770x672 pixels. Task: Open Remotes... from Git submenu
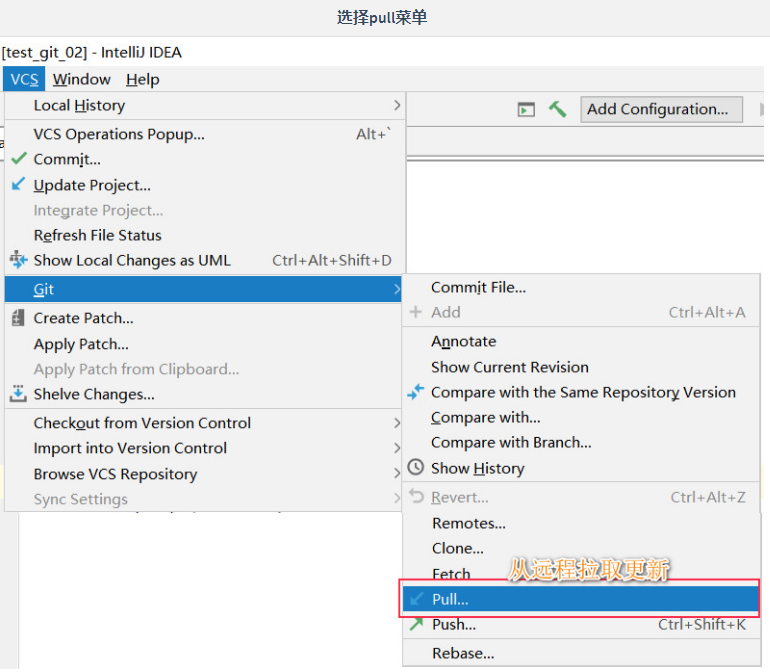tap(581, 523)
